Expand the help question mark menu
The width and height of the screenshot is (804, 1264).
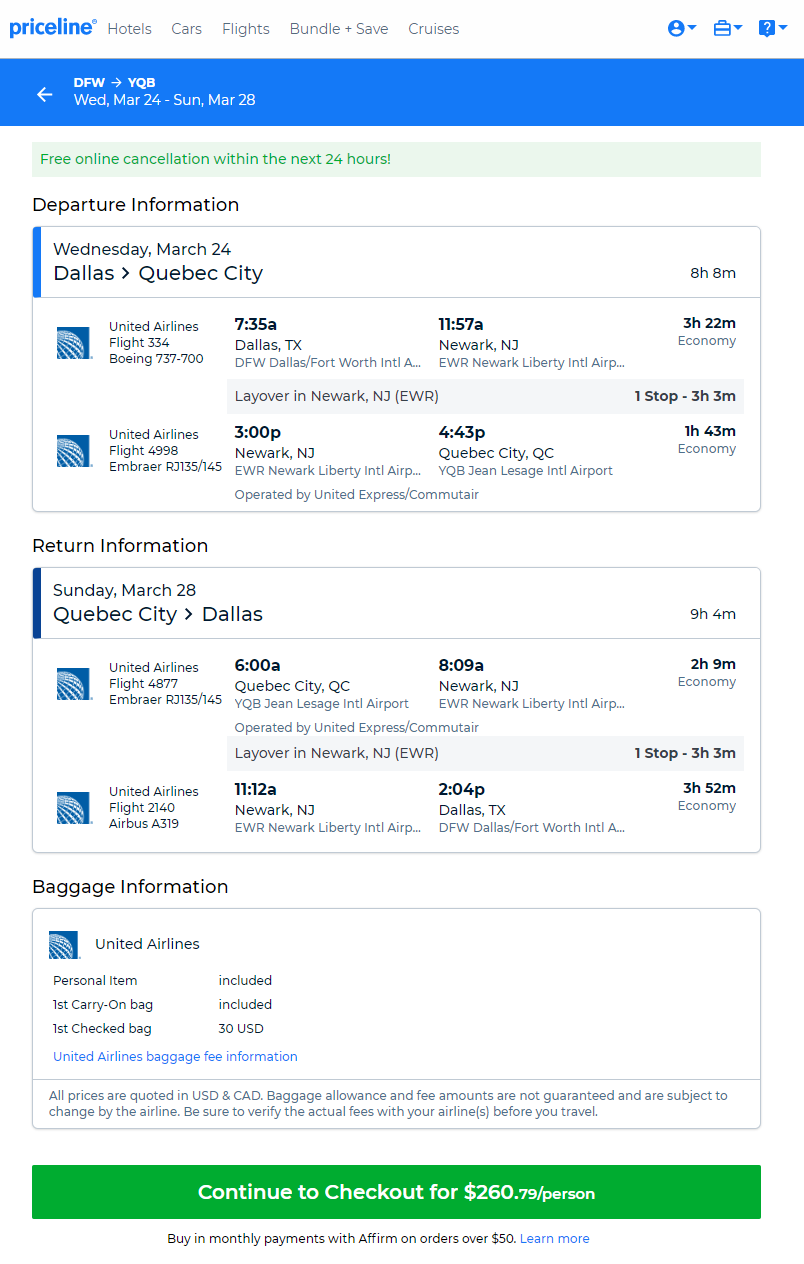[x=772, y=29]
